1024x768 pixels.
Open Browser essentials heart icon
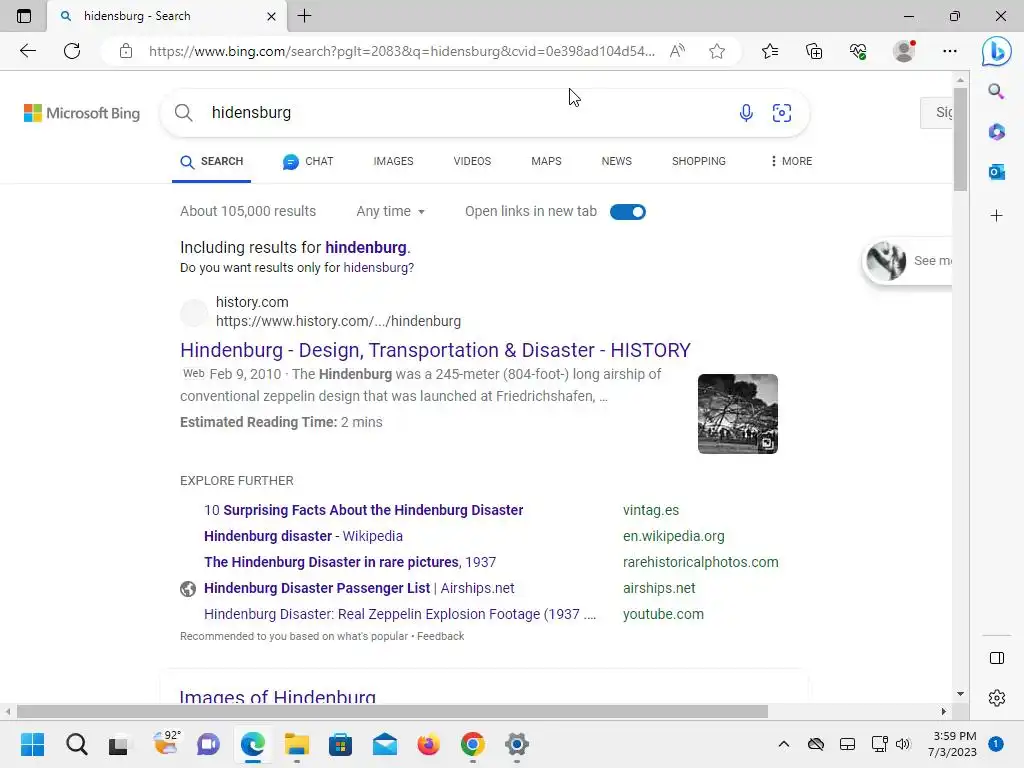coord(858,51)
